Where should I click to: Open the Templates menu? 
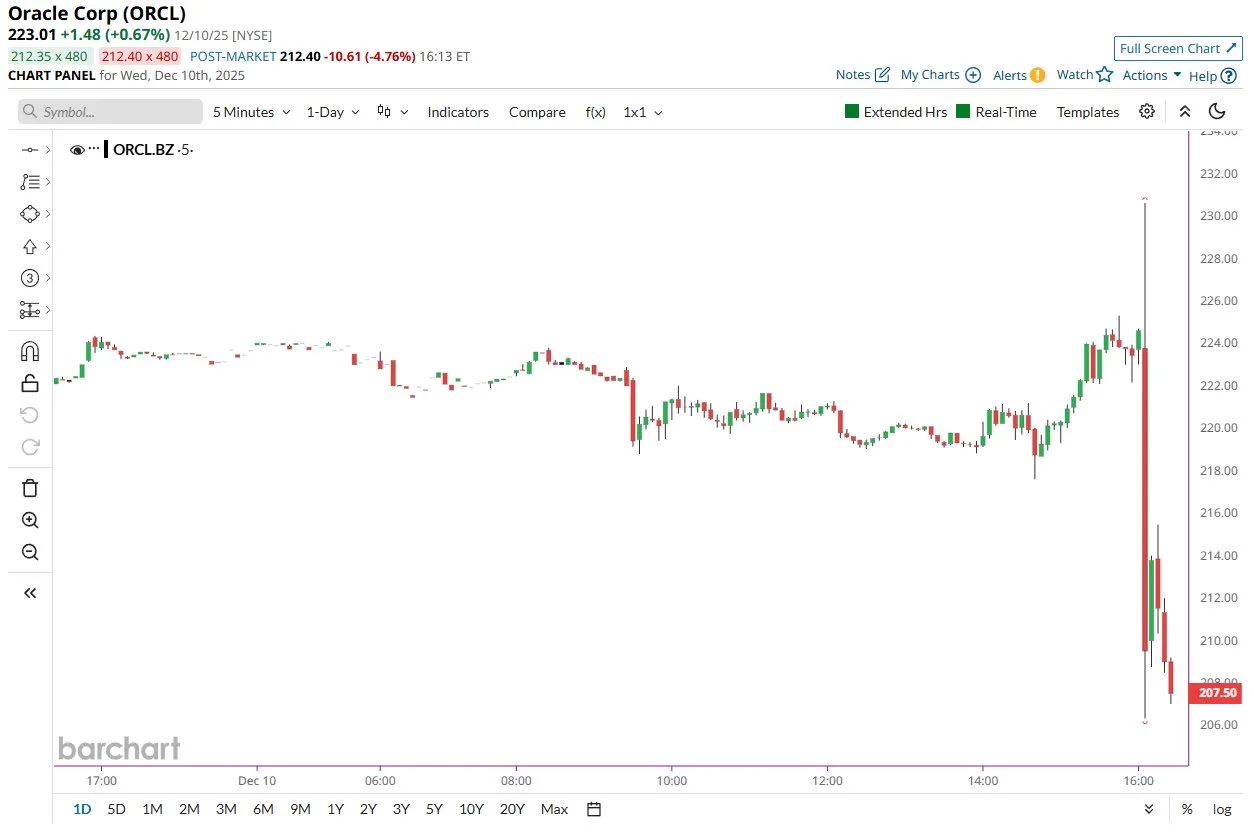(x=1088, y=112)
